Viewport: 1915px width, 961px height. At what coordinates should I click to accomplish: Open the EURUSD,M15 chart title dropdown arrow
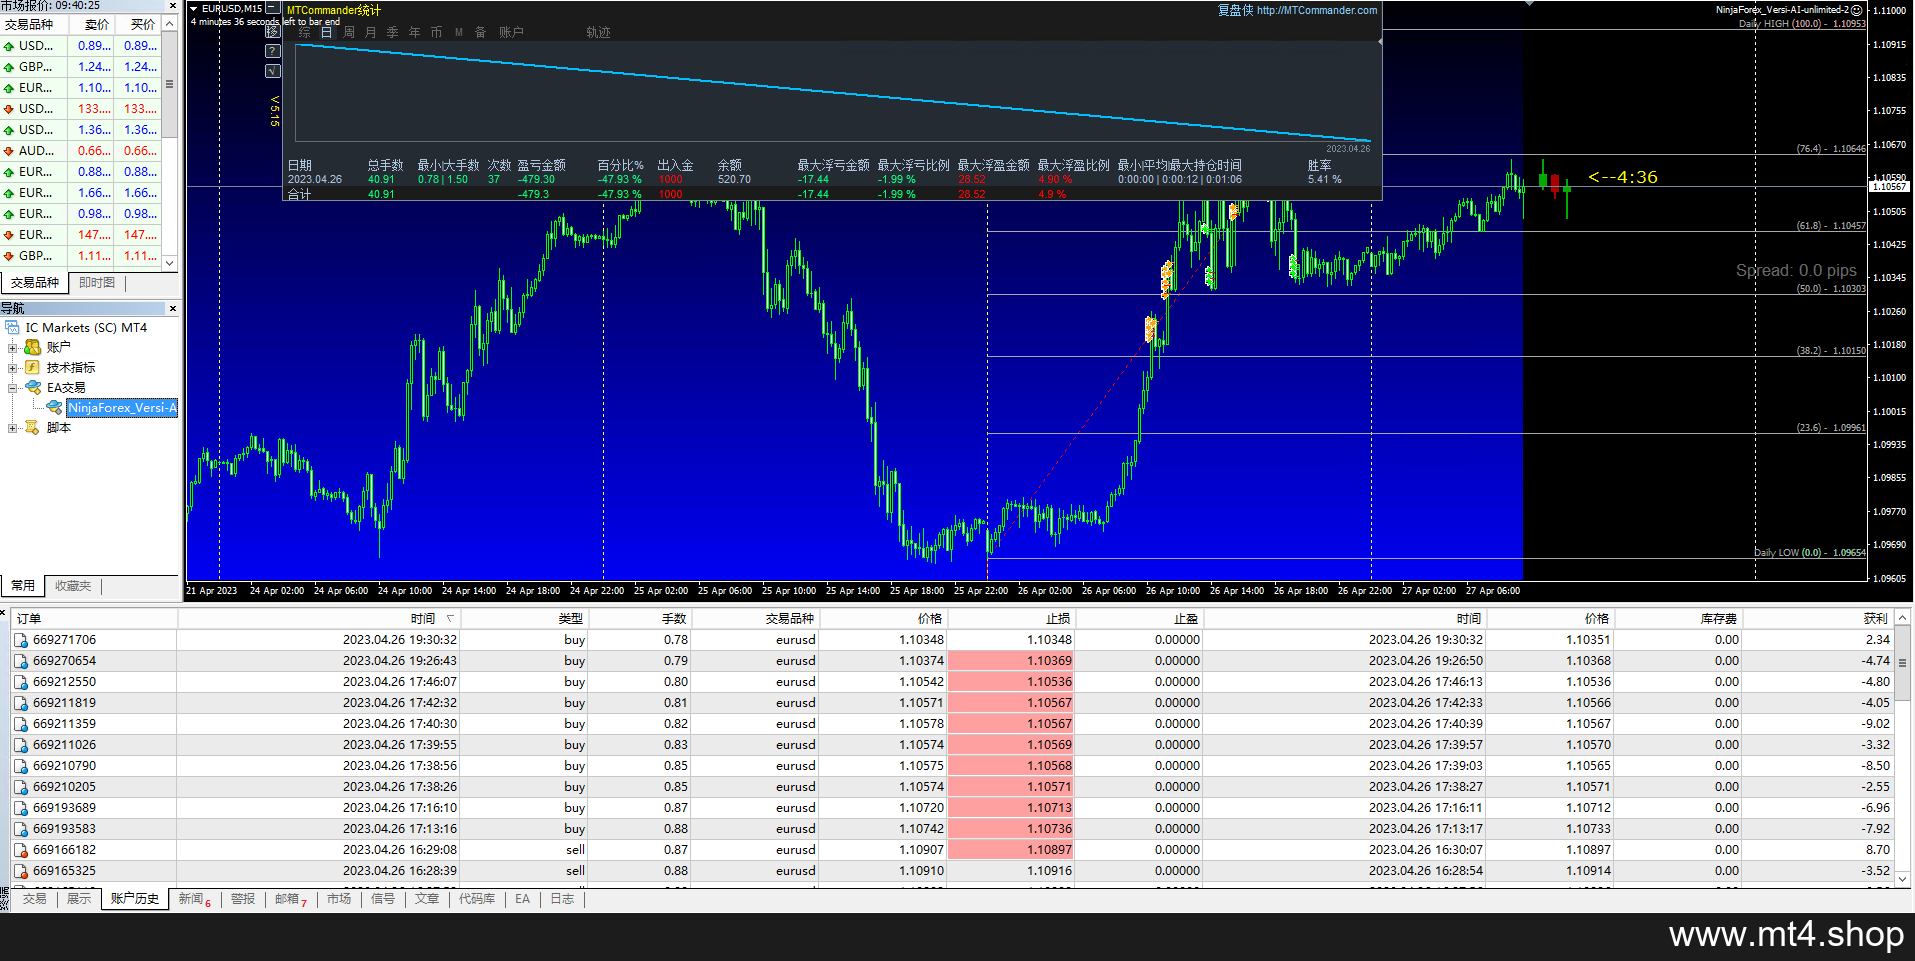[194, 9]
